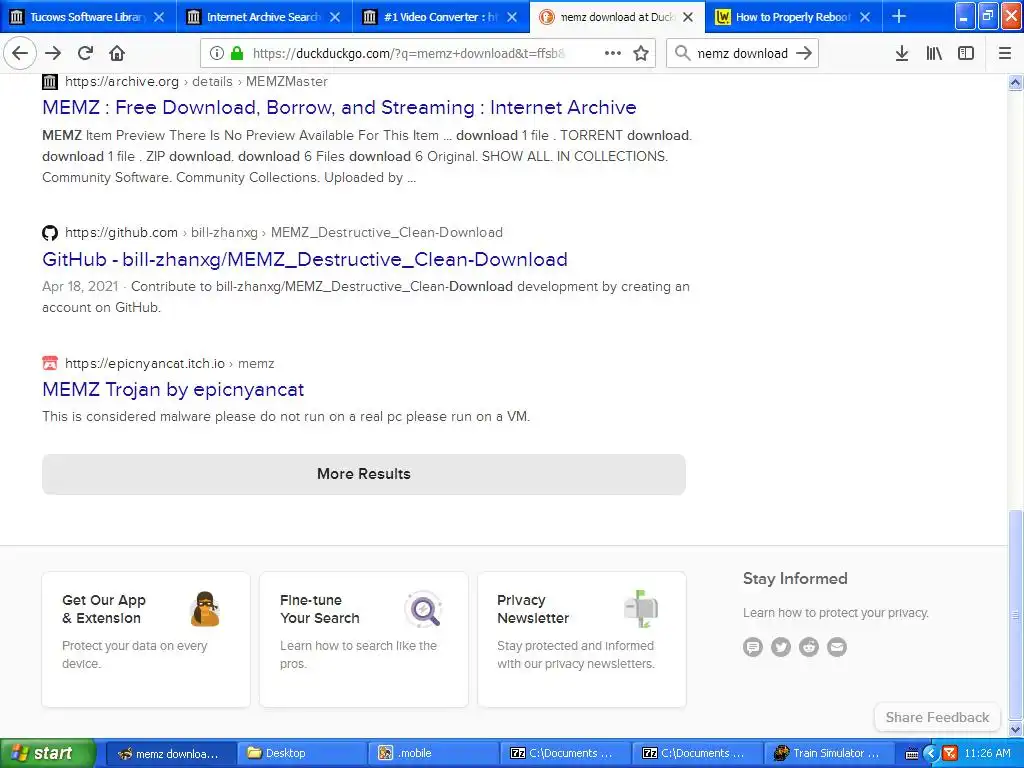Click the red shield tray icon

950,754
